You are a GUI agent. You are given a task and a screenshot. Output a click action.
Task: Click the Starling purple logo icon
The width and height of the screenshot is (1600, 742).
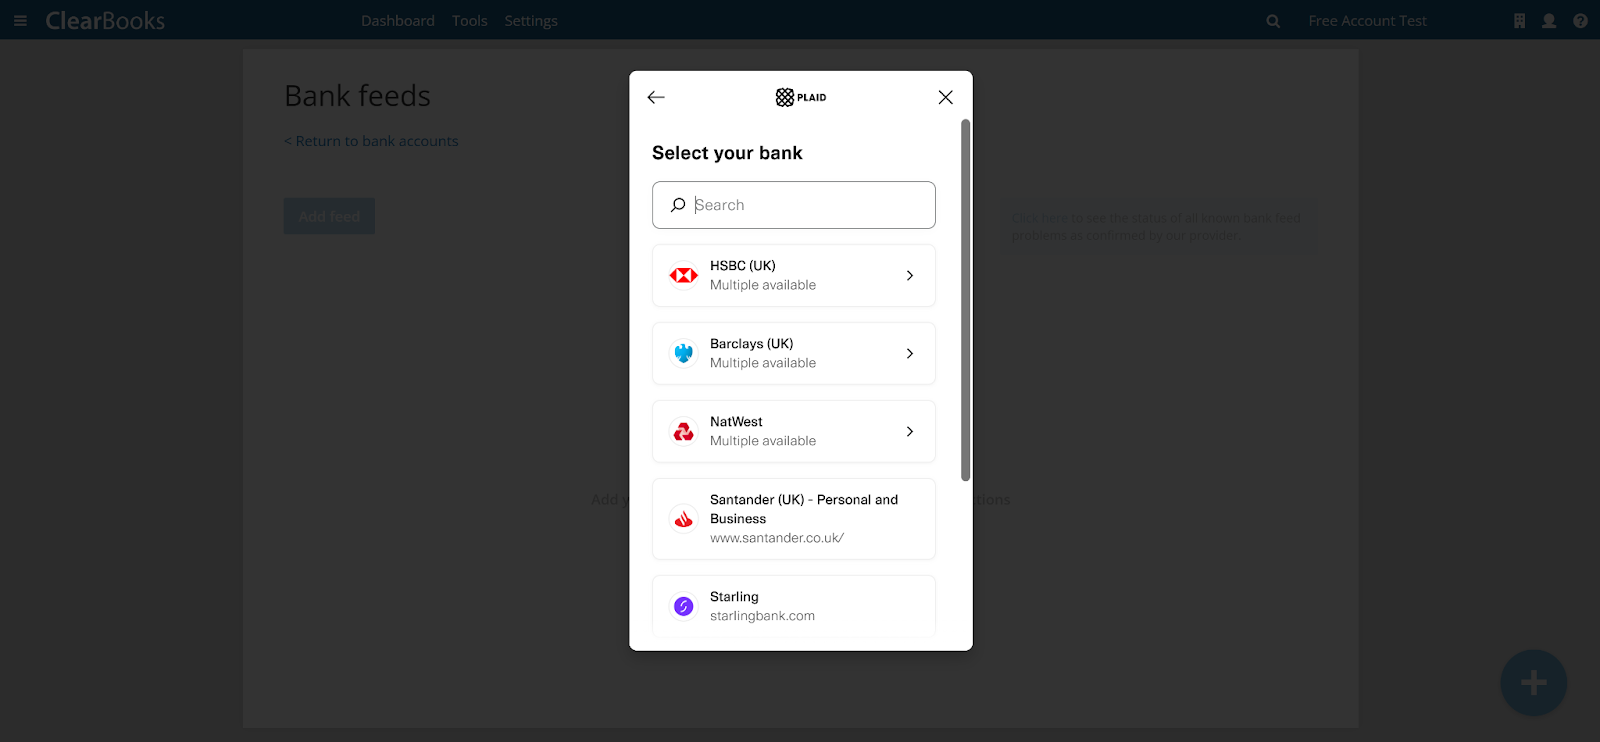tap(684, 606)
